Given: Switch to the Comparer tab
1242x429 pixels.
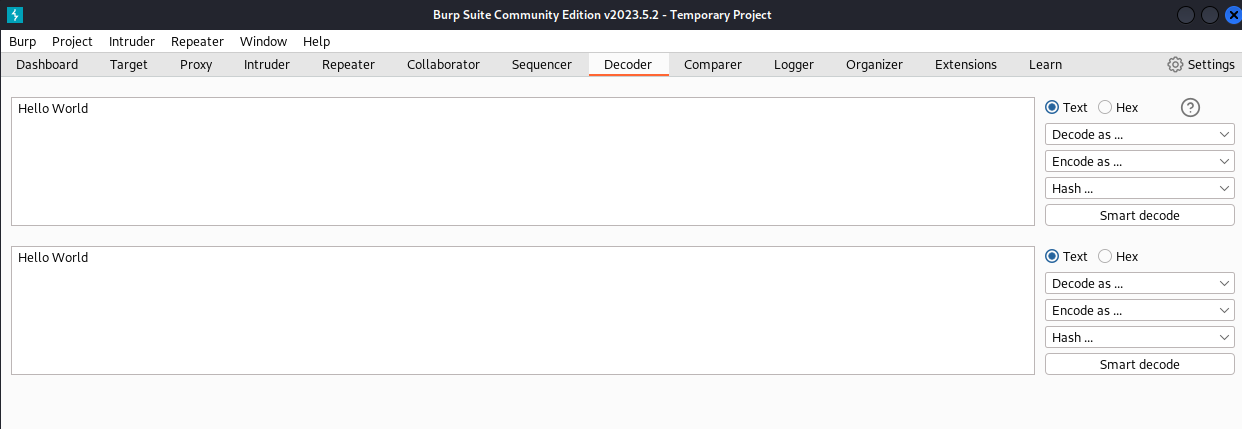Looking at the screenshot, I should pos(713,64).
